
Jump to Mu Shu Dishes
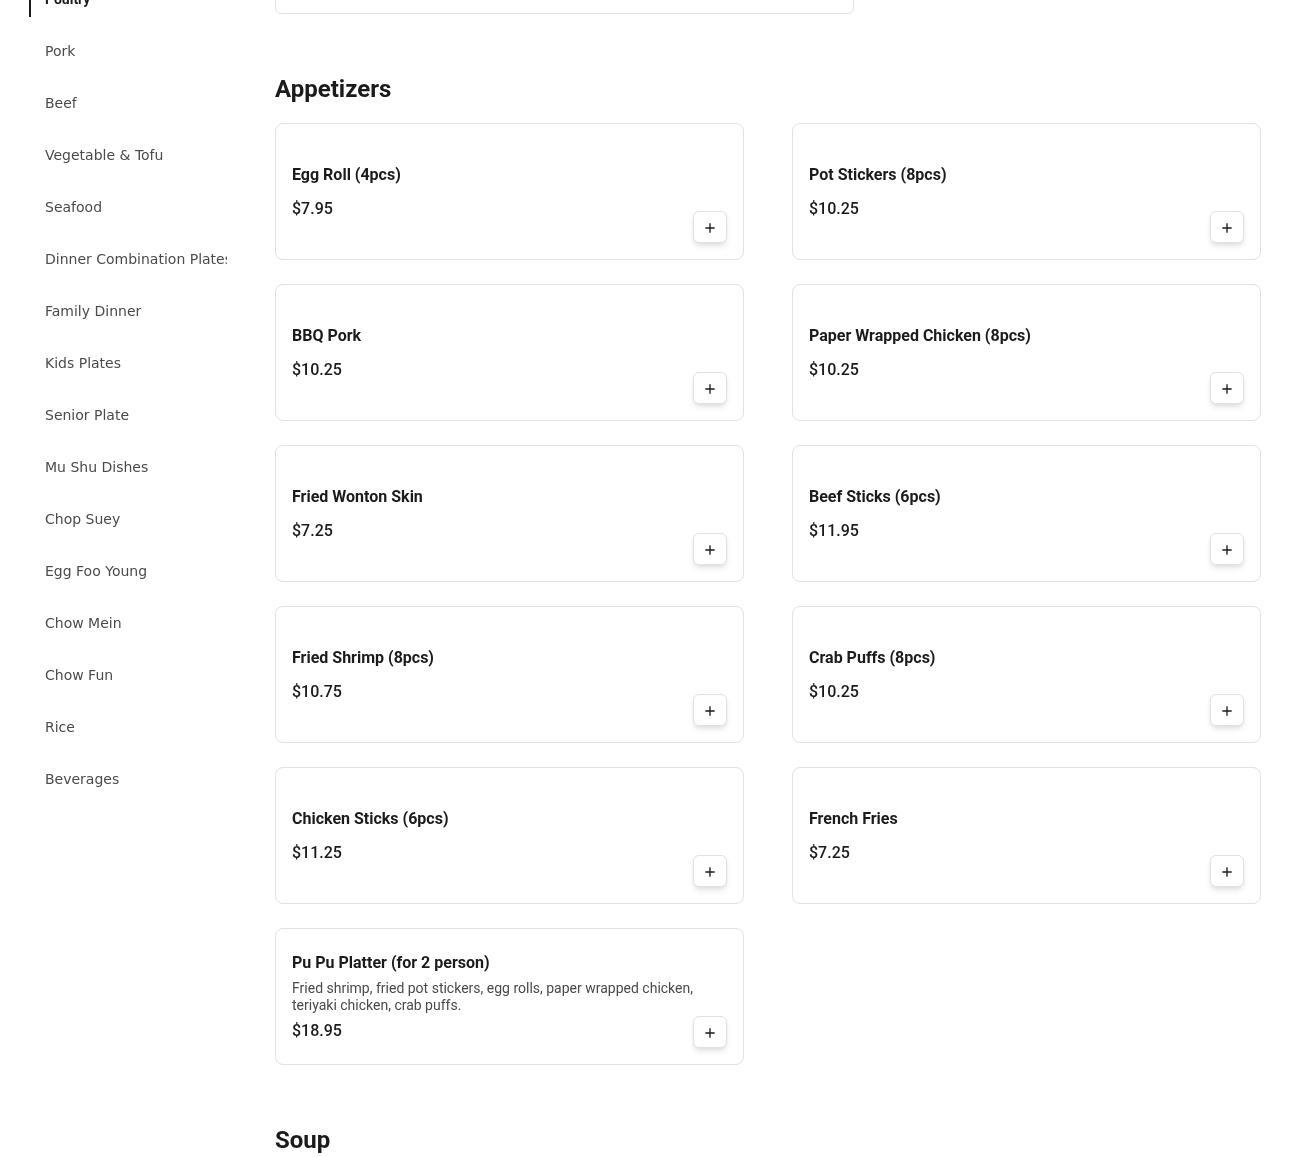coord(96,467)
